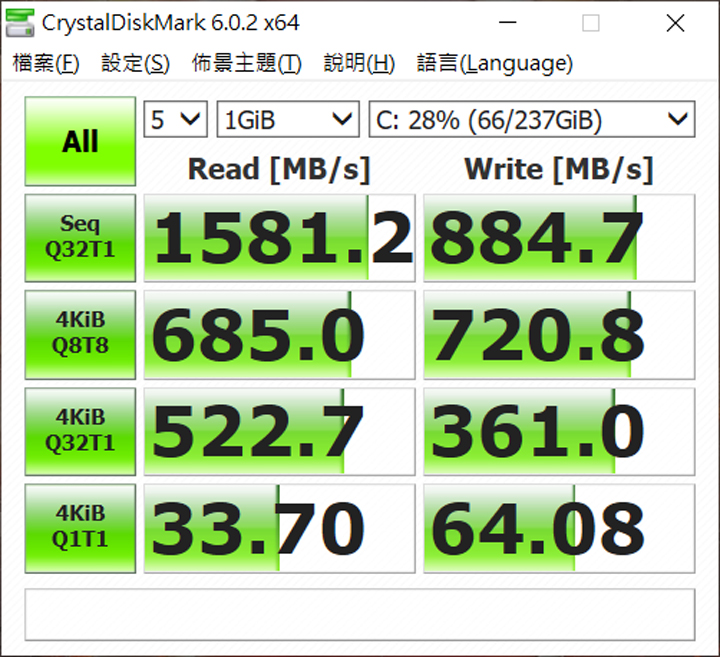Expand the 1GiB test size dropdown
Image resolution: width=720 pixels, height=657 pixels.
click(288, 119)
